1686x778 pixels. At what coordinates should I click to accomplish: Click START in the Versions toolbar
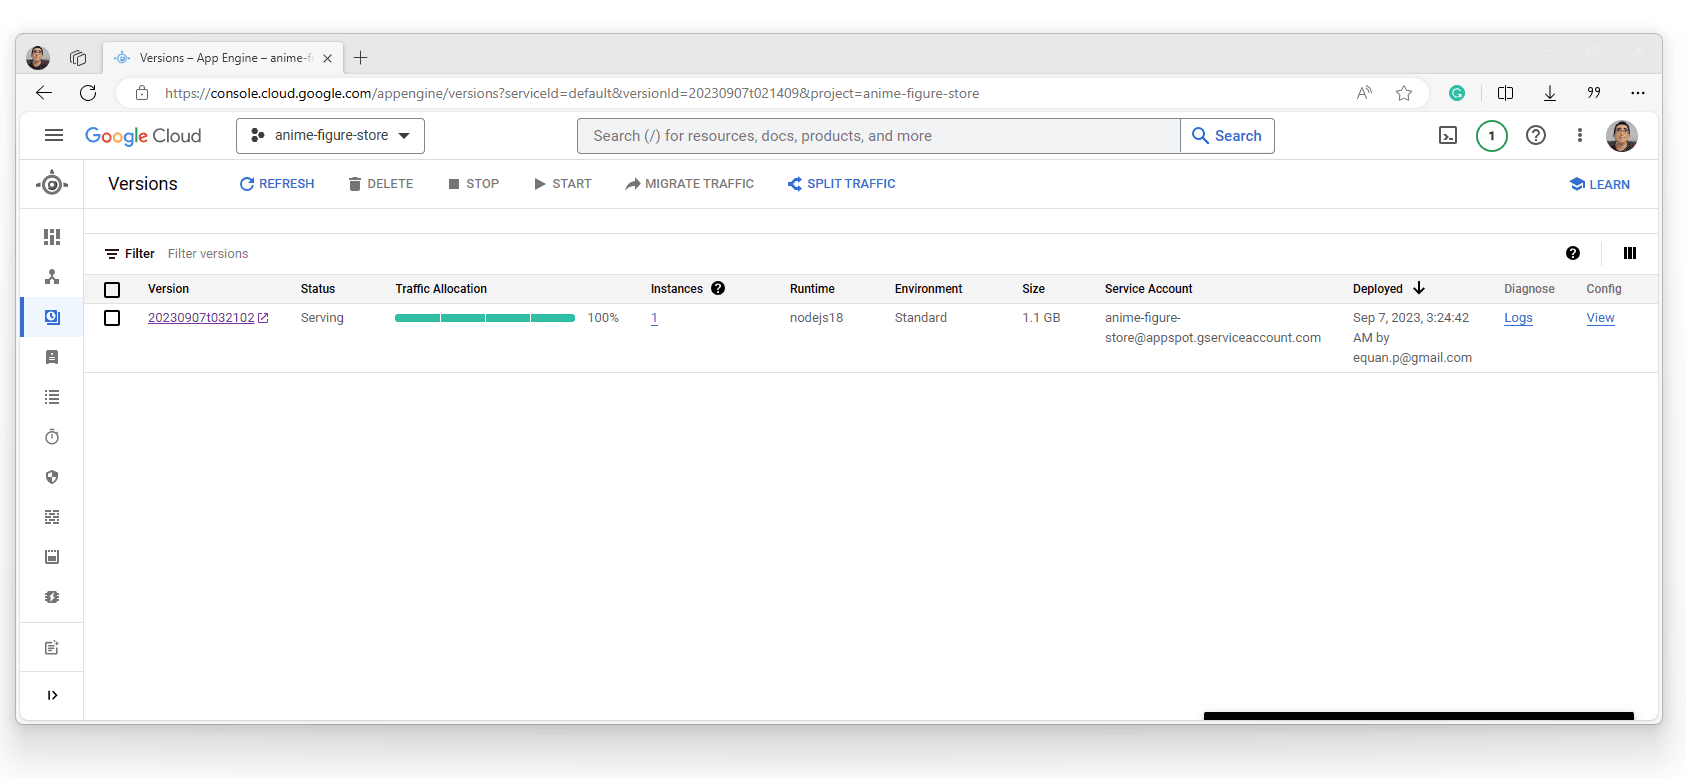point(563,184)
